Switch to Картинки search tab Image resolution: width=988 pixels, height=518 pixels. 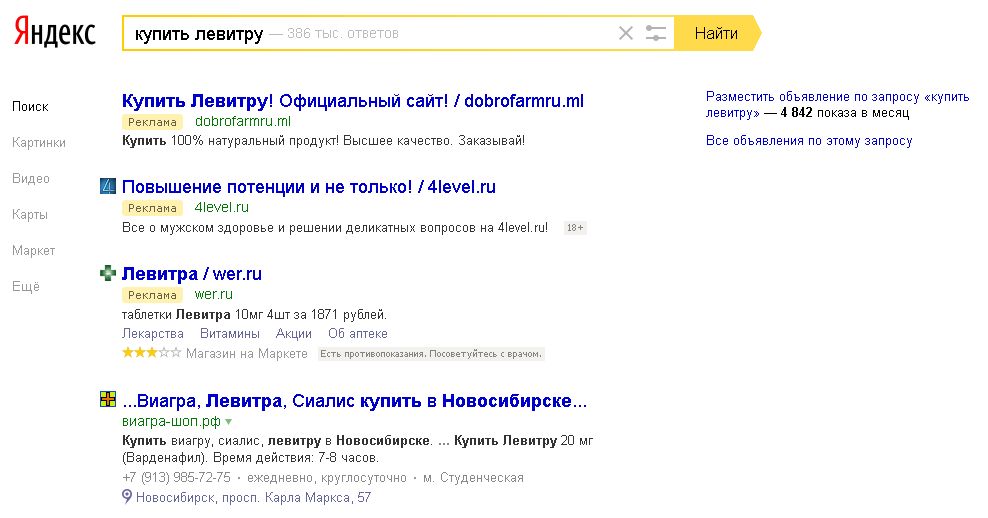coord(39,143)
